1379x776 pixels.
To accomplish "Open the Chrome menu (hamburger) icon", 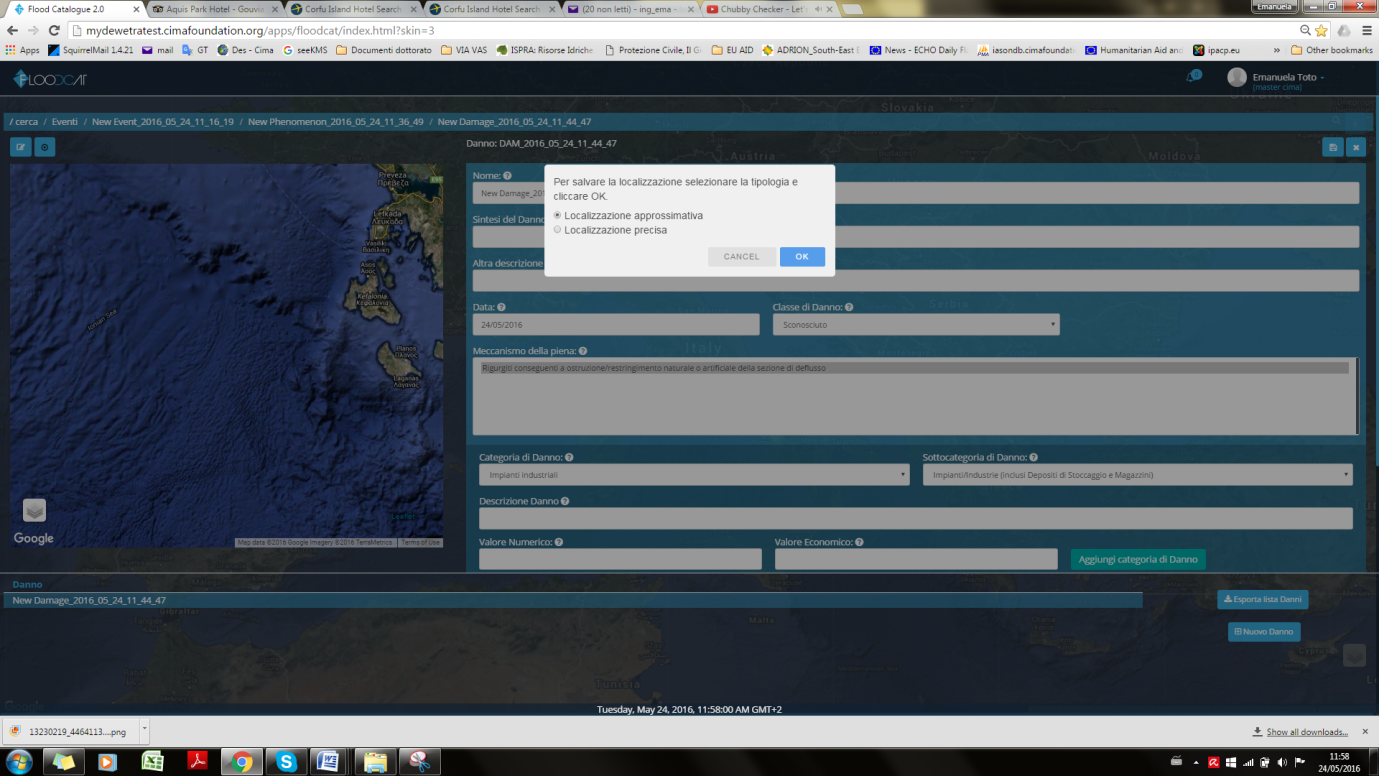I will coord(1366,31).
